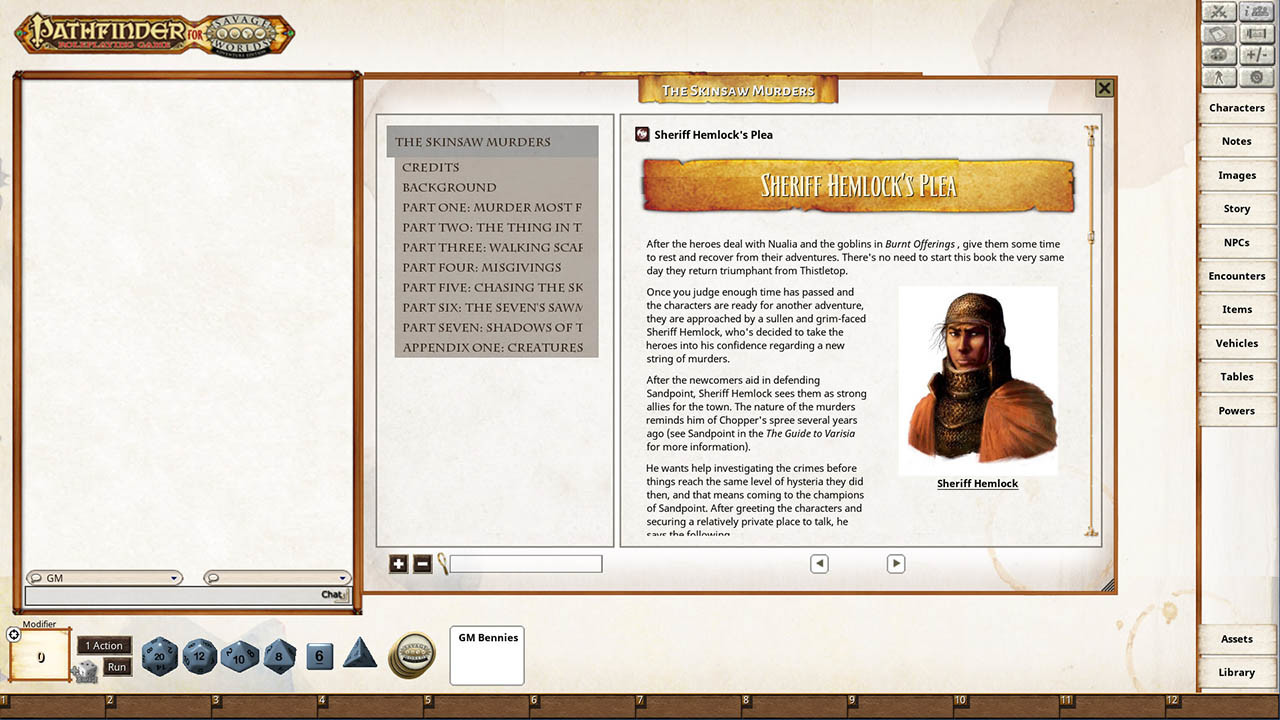The image size is (1280, 720).
Task: Pick the d10 die
Action: [x=239, y=656]
